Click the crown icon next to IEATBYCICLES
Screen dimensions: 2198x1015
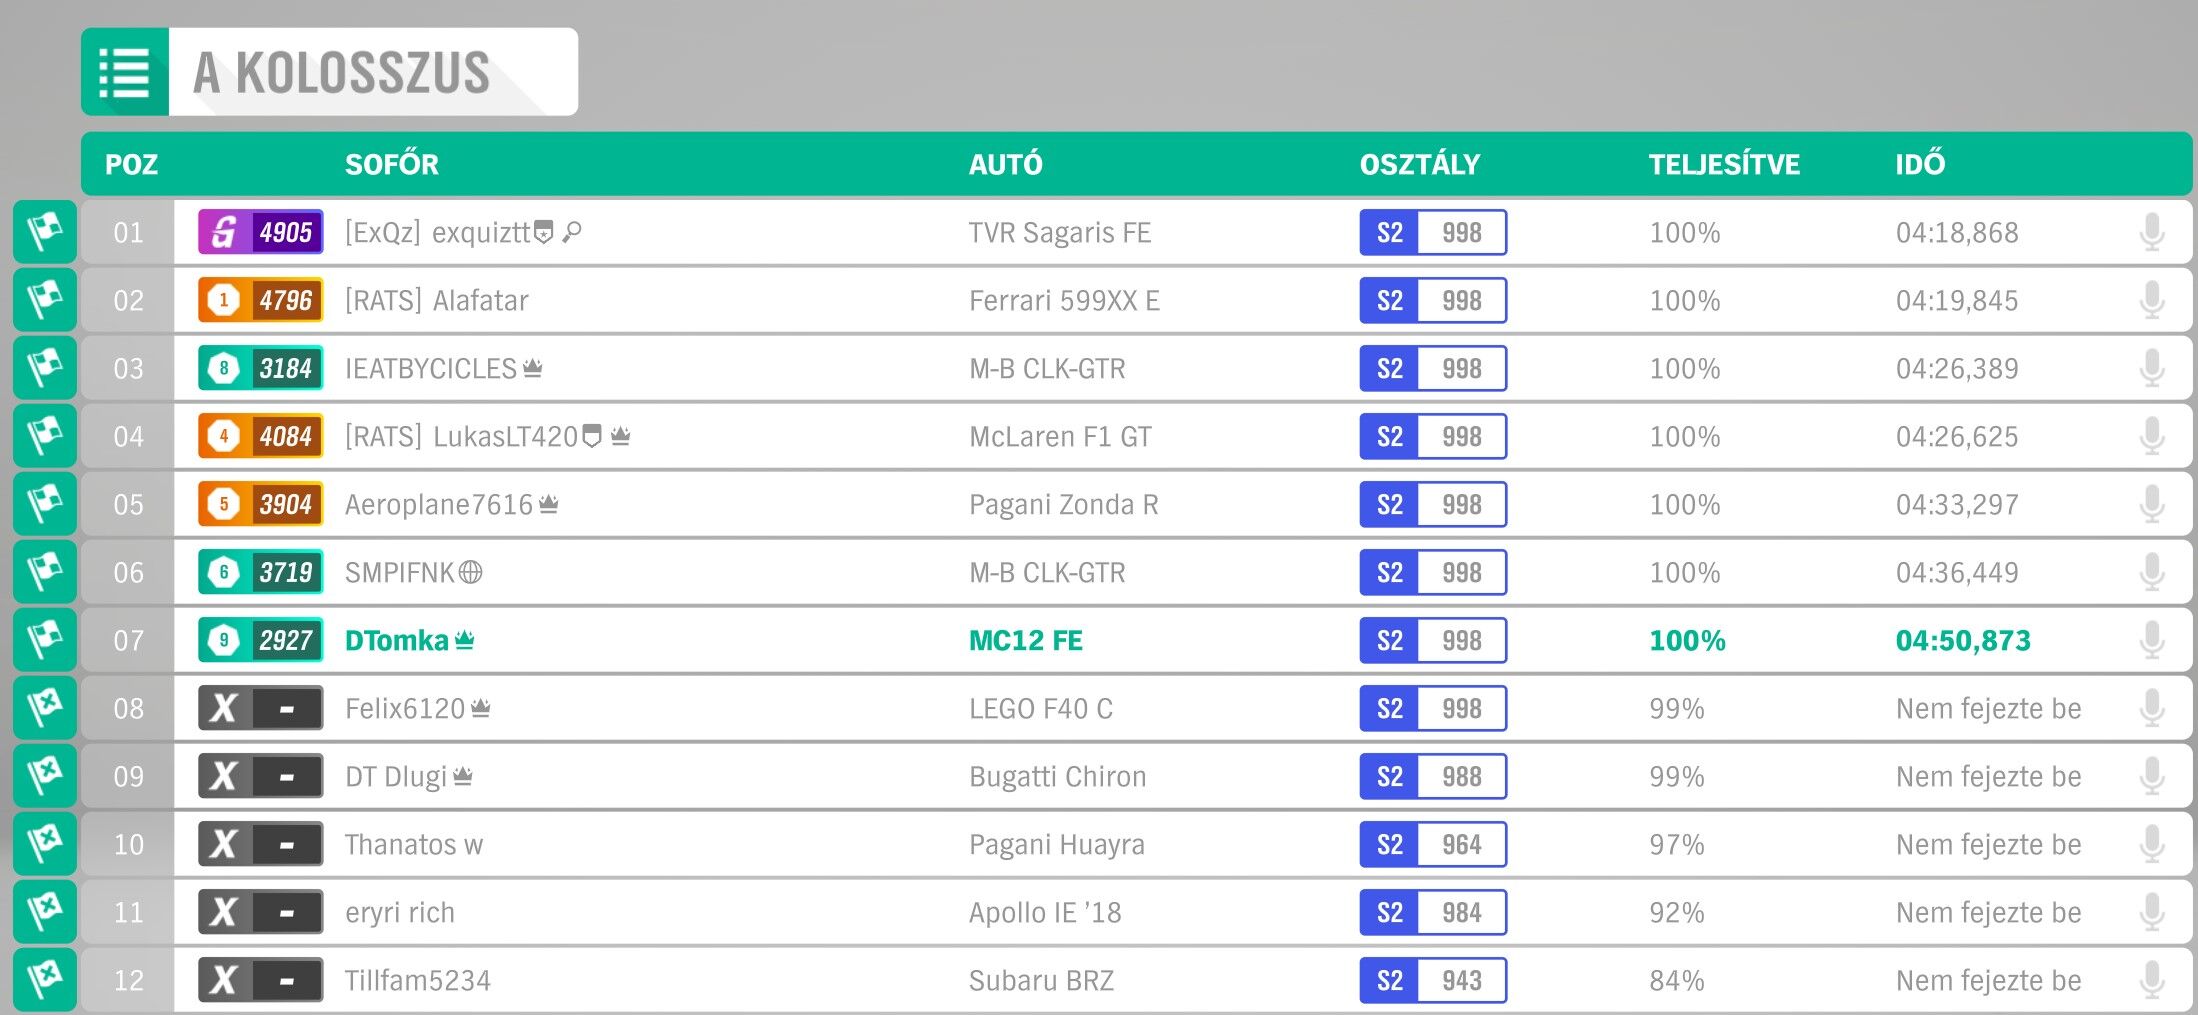[x=533, y=368]
